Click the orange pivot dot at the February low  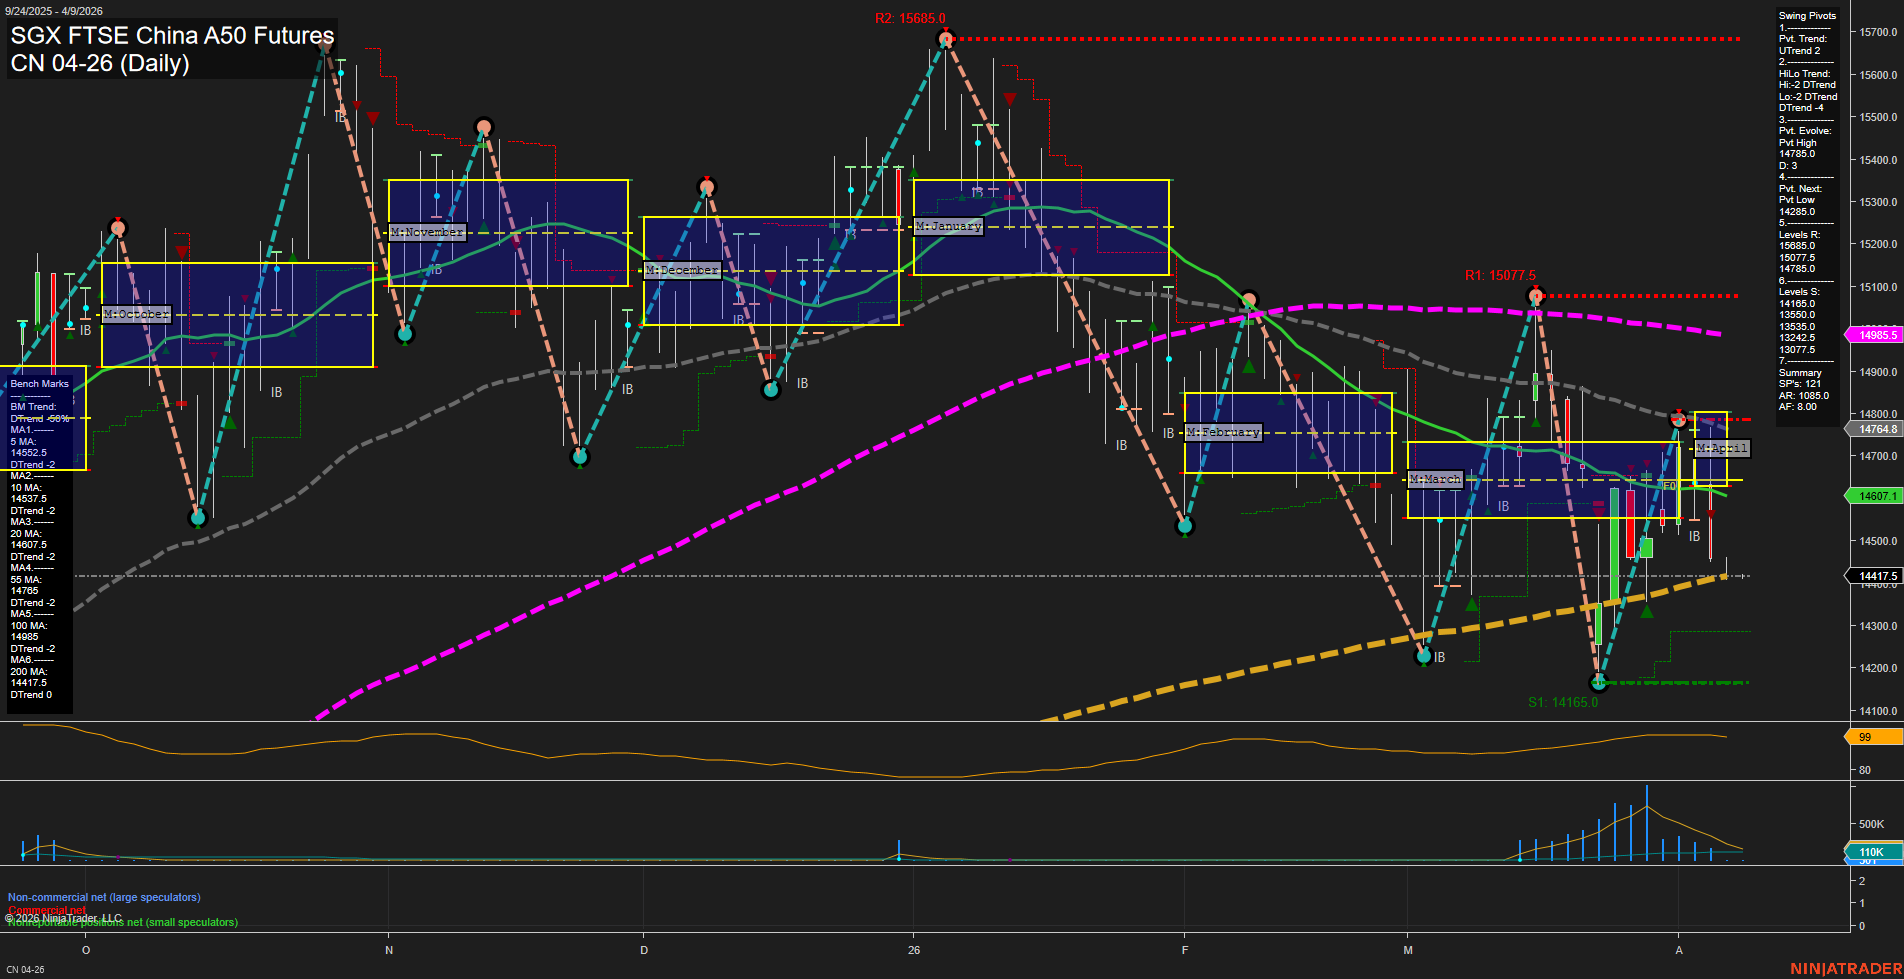coord(1184,525)
